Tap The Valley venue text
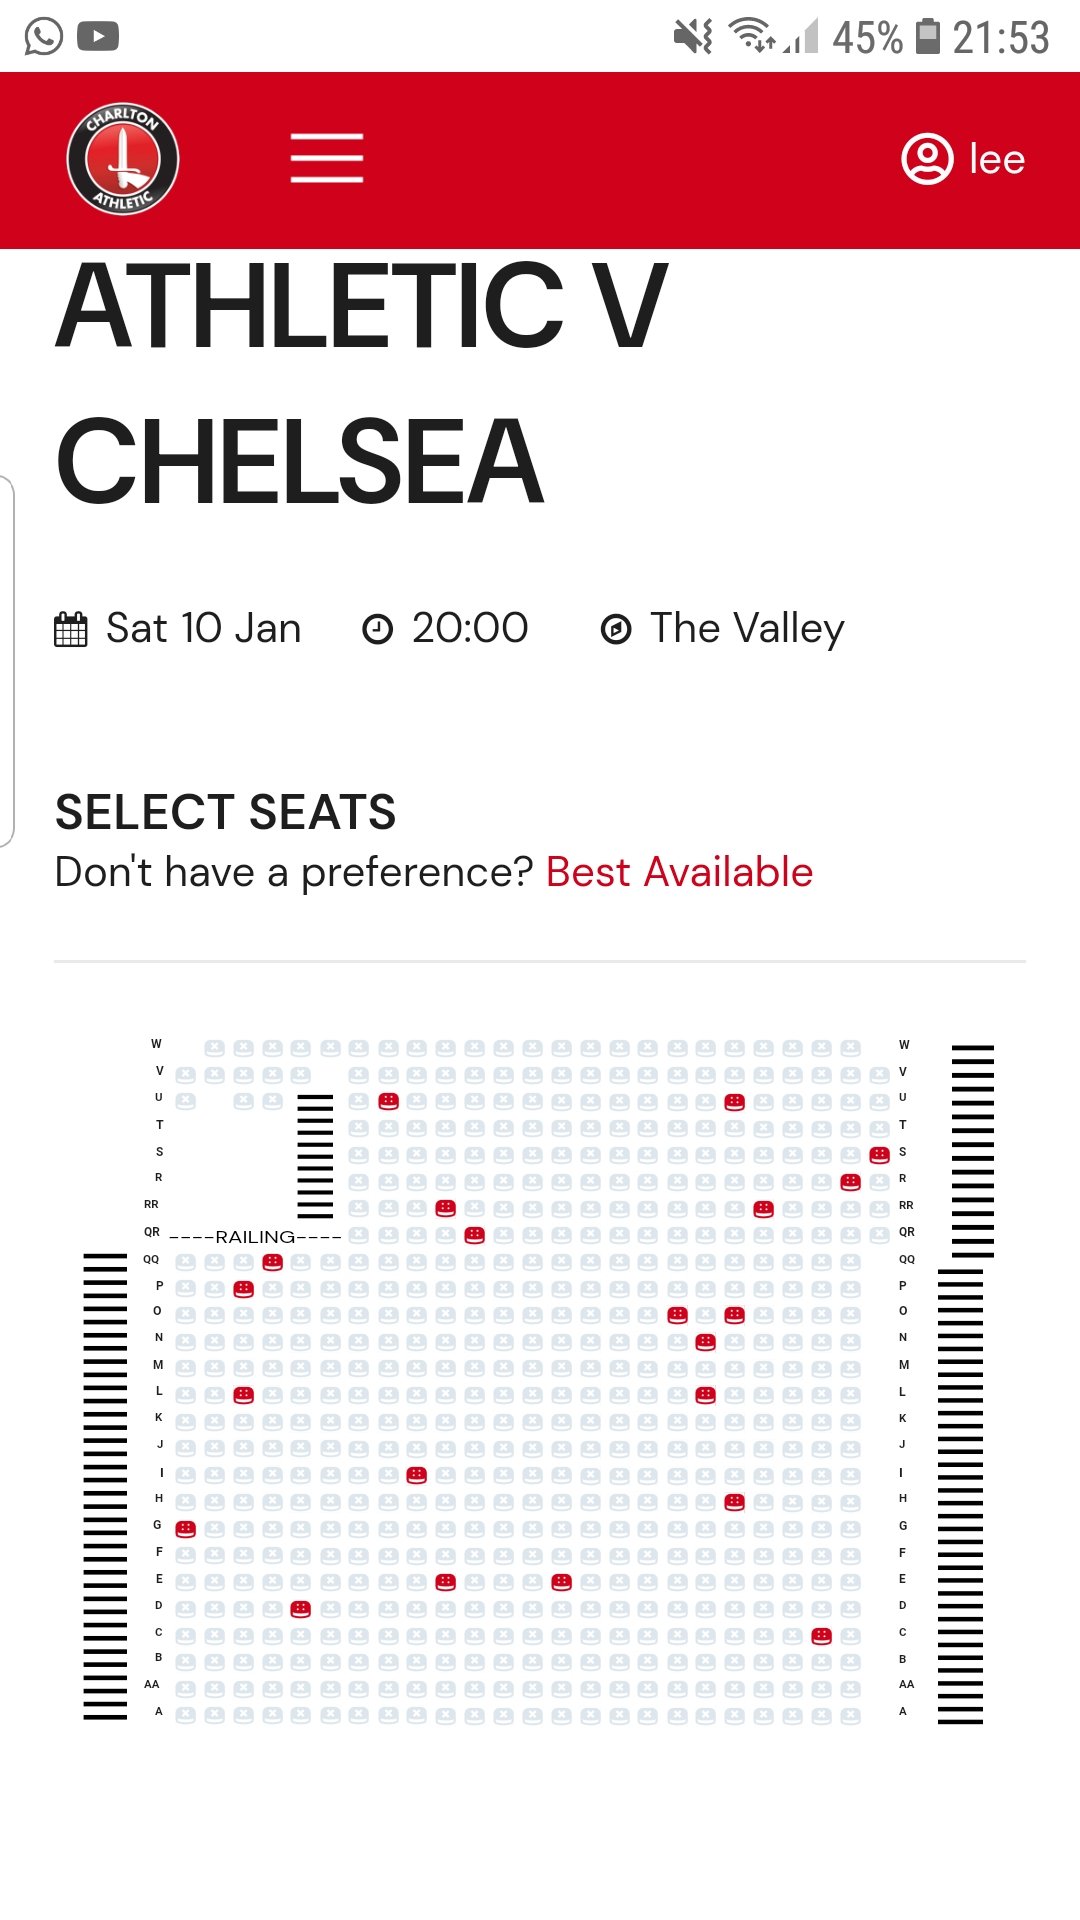Screen dimensions: 1080x1920 [x=747, y=629]
